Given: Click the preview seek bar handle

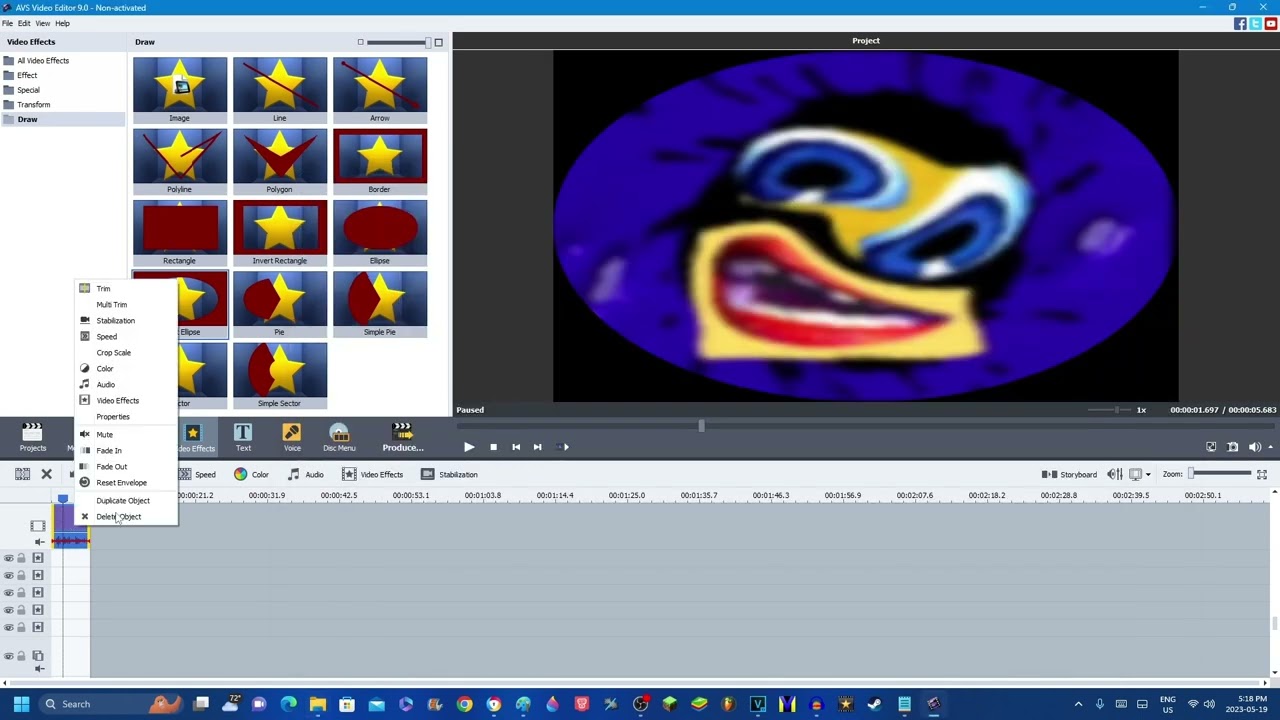Looking at the screenshot, I should point(701,427).
